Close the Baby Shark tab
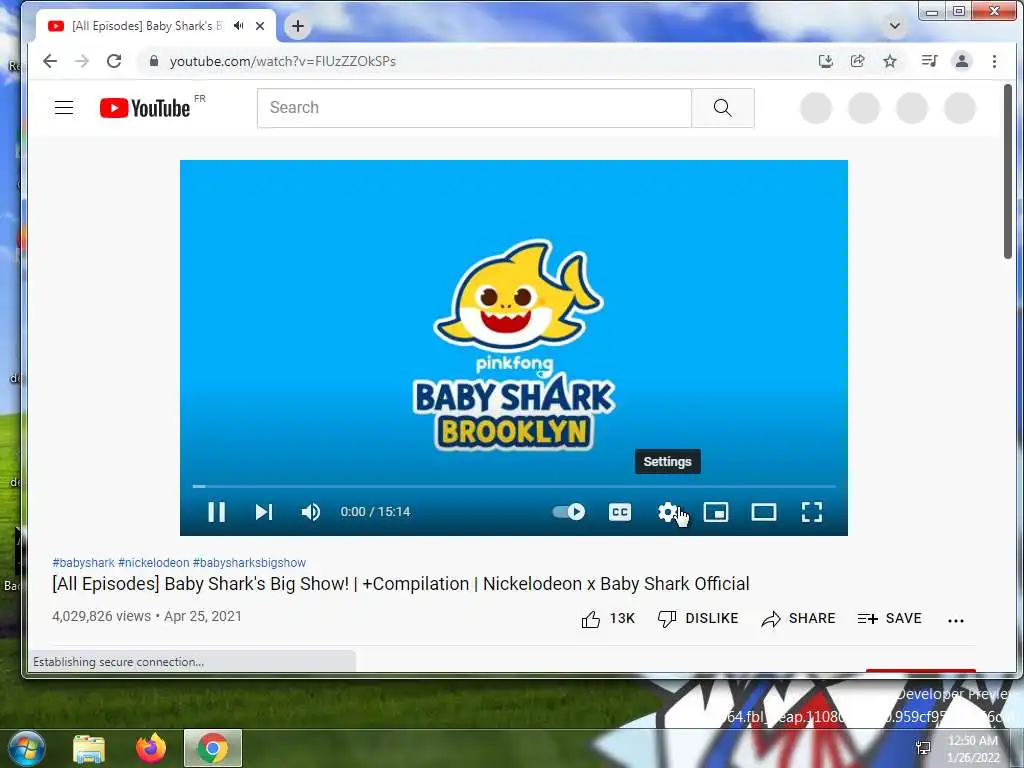 (x=260, y=26)
